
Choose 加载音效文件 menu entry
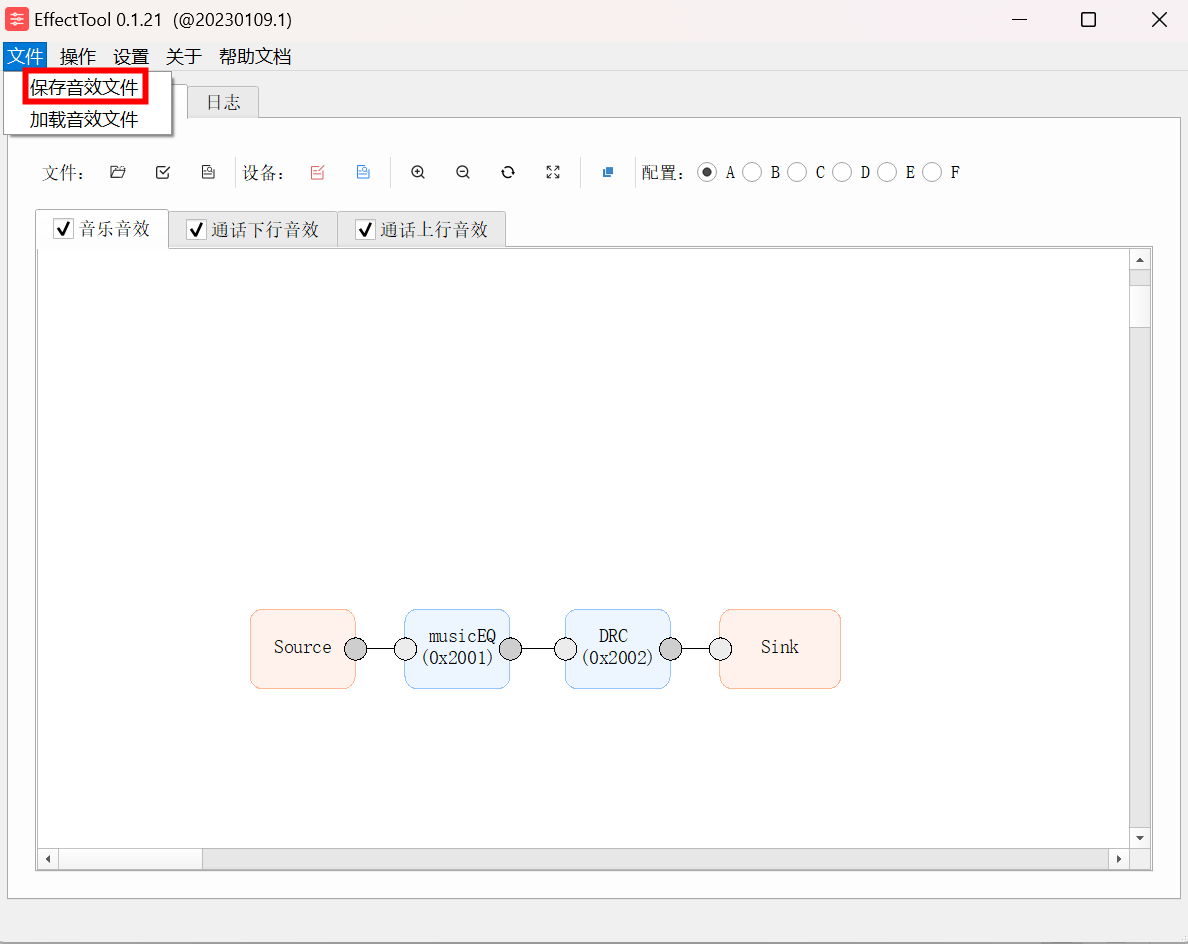pos(84,120)
